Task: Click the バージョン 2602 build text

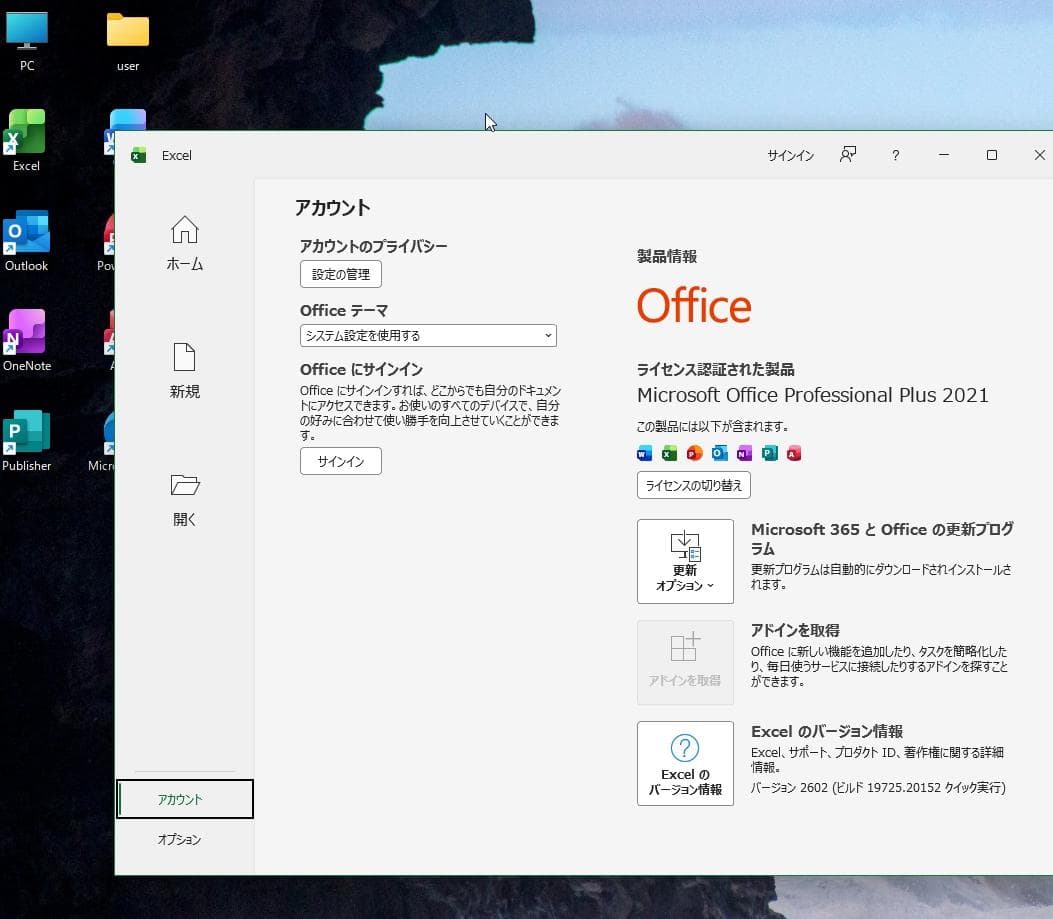Action: click(878, 787)
